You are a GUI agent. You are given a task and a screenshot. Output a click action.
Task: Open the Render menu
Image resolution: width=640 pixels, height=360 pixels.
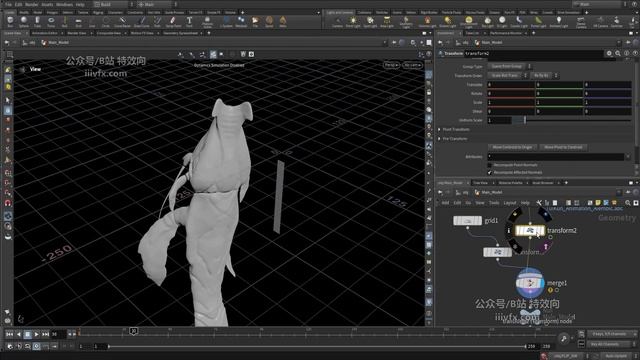coord(31,4)
